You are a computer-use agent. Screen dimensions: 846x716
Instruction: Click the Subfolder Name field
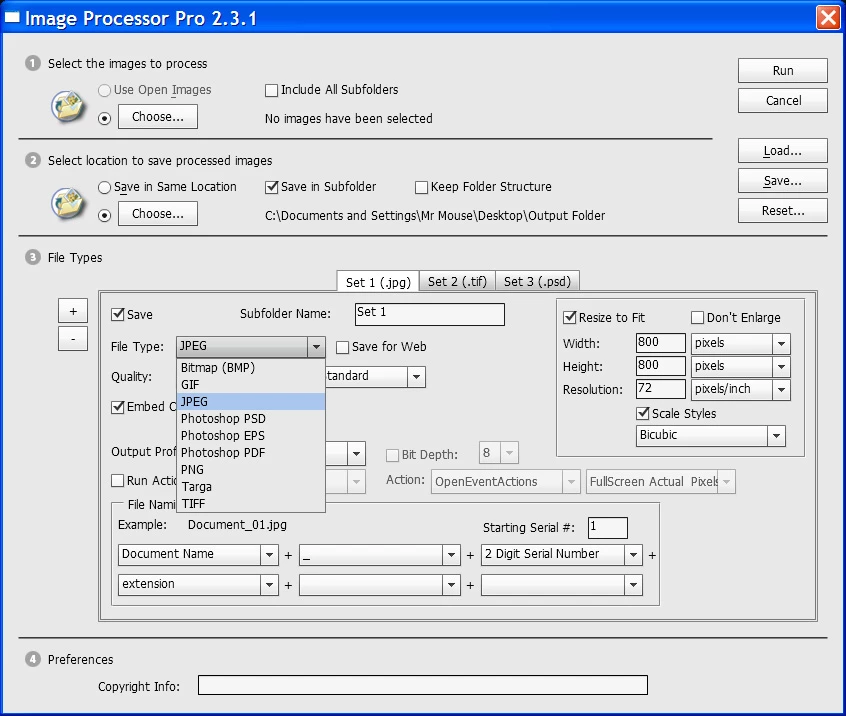[x=429, y=314]
